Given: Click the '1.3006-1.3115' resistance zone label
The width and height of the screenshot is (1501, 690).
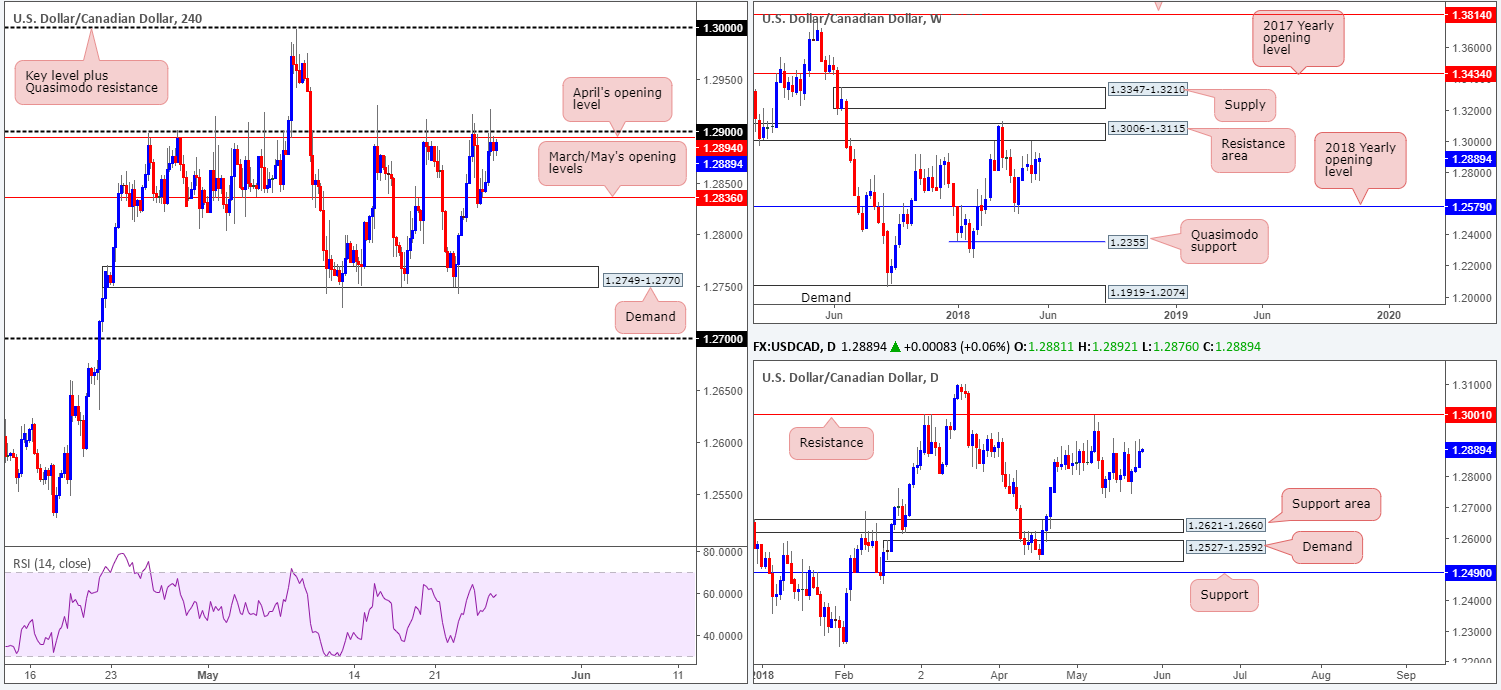Looking at the screenshot, I should pos(1147,130).
